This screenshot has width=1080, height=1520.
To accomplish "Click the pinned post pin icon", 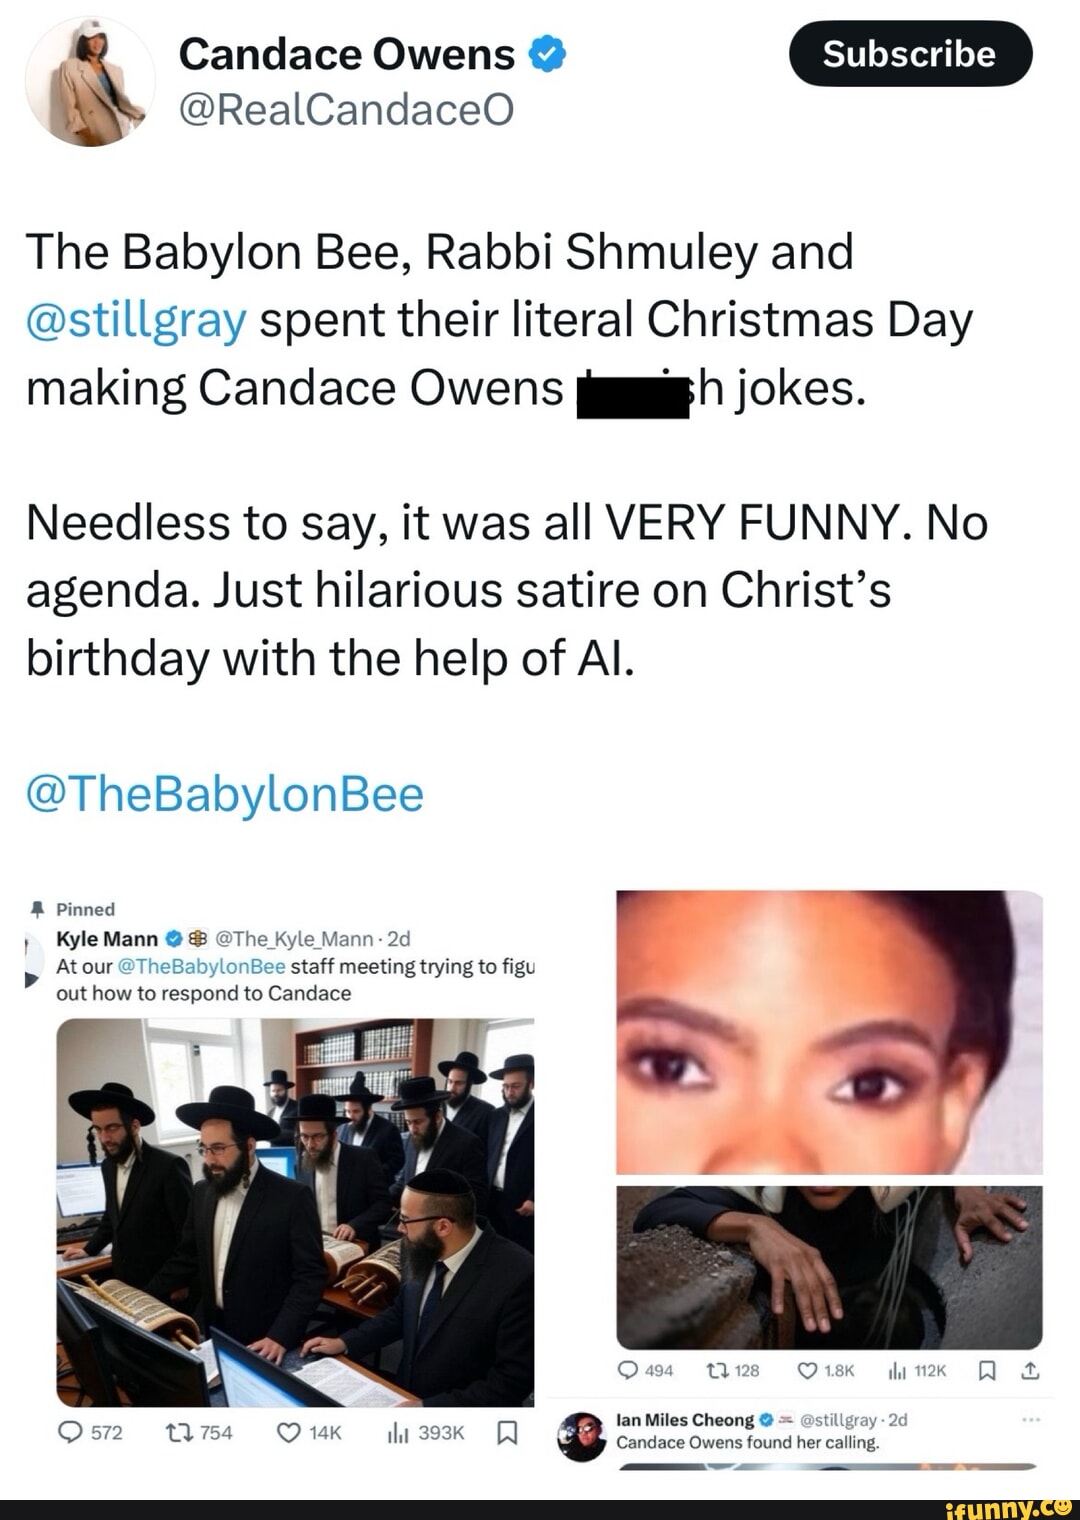I will coord(38,908).
